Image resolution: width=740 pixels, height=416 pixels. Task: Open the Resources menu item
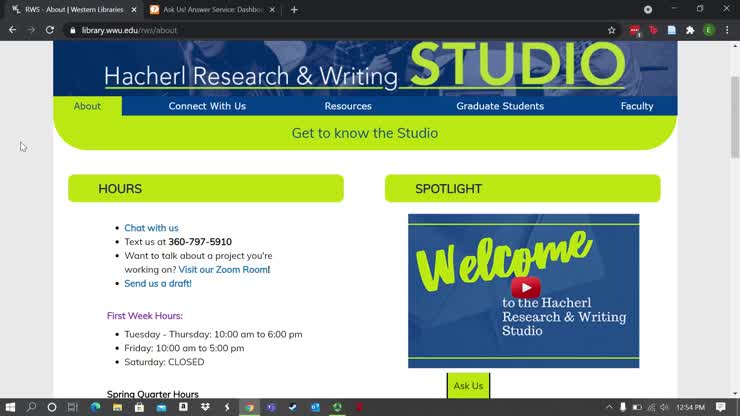point(348,106)
